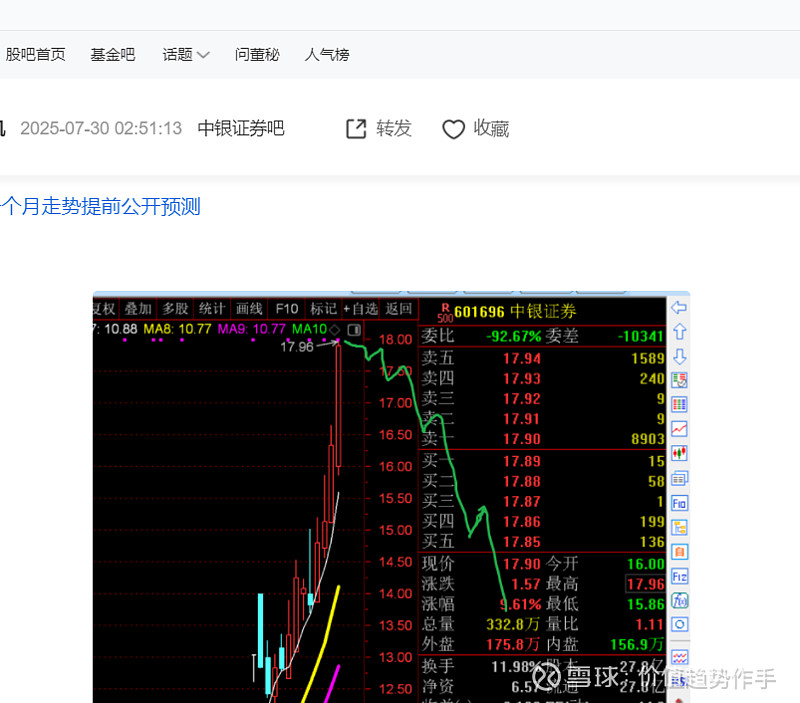Click the blue circle icon in sidebar
The image size is (800, 703).
tap(679, 624)
